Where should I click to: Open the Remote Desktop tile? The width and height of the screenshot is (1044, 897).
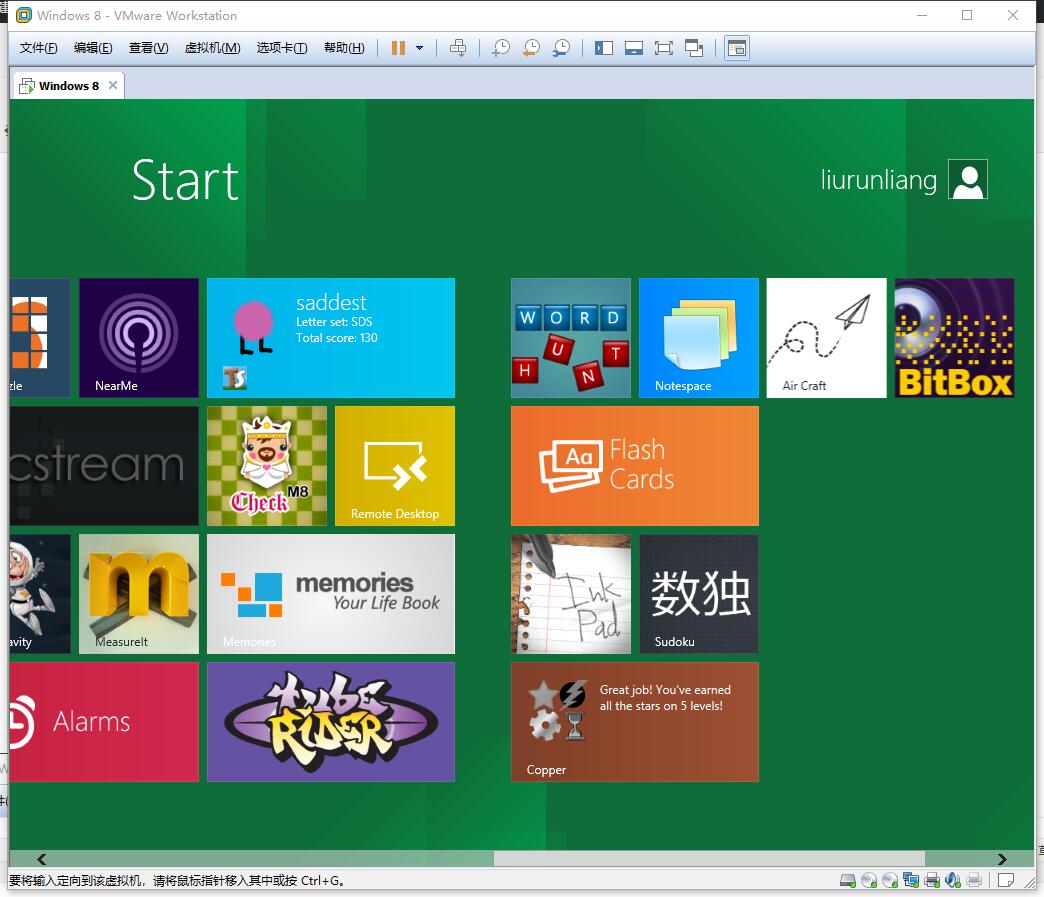395,465
